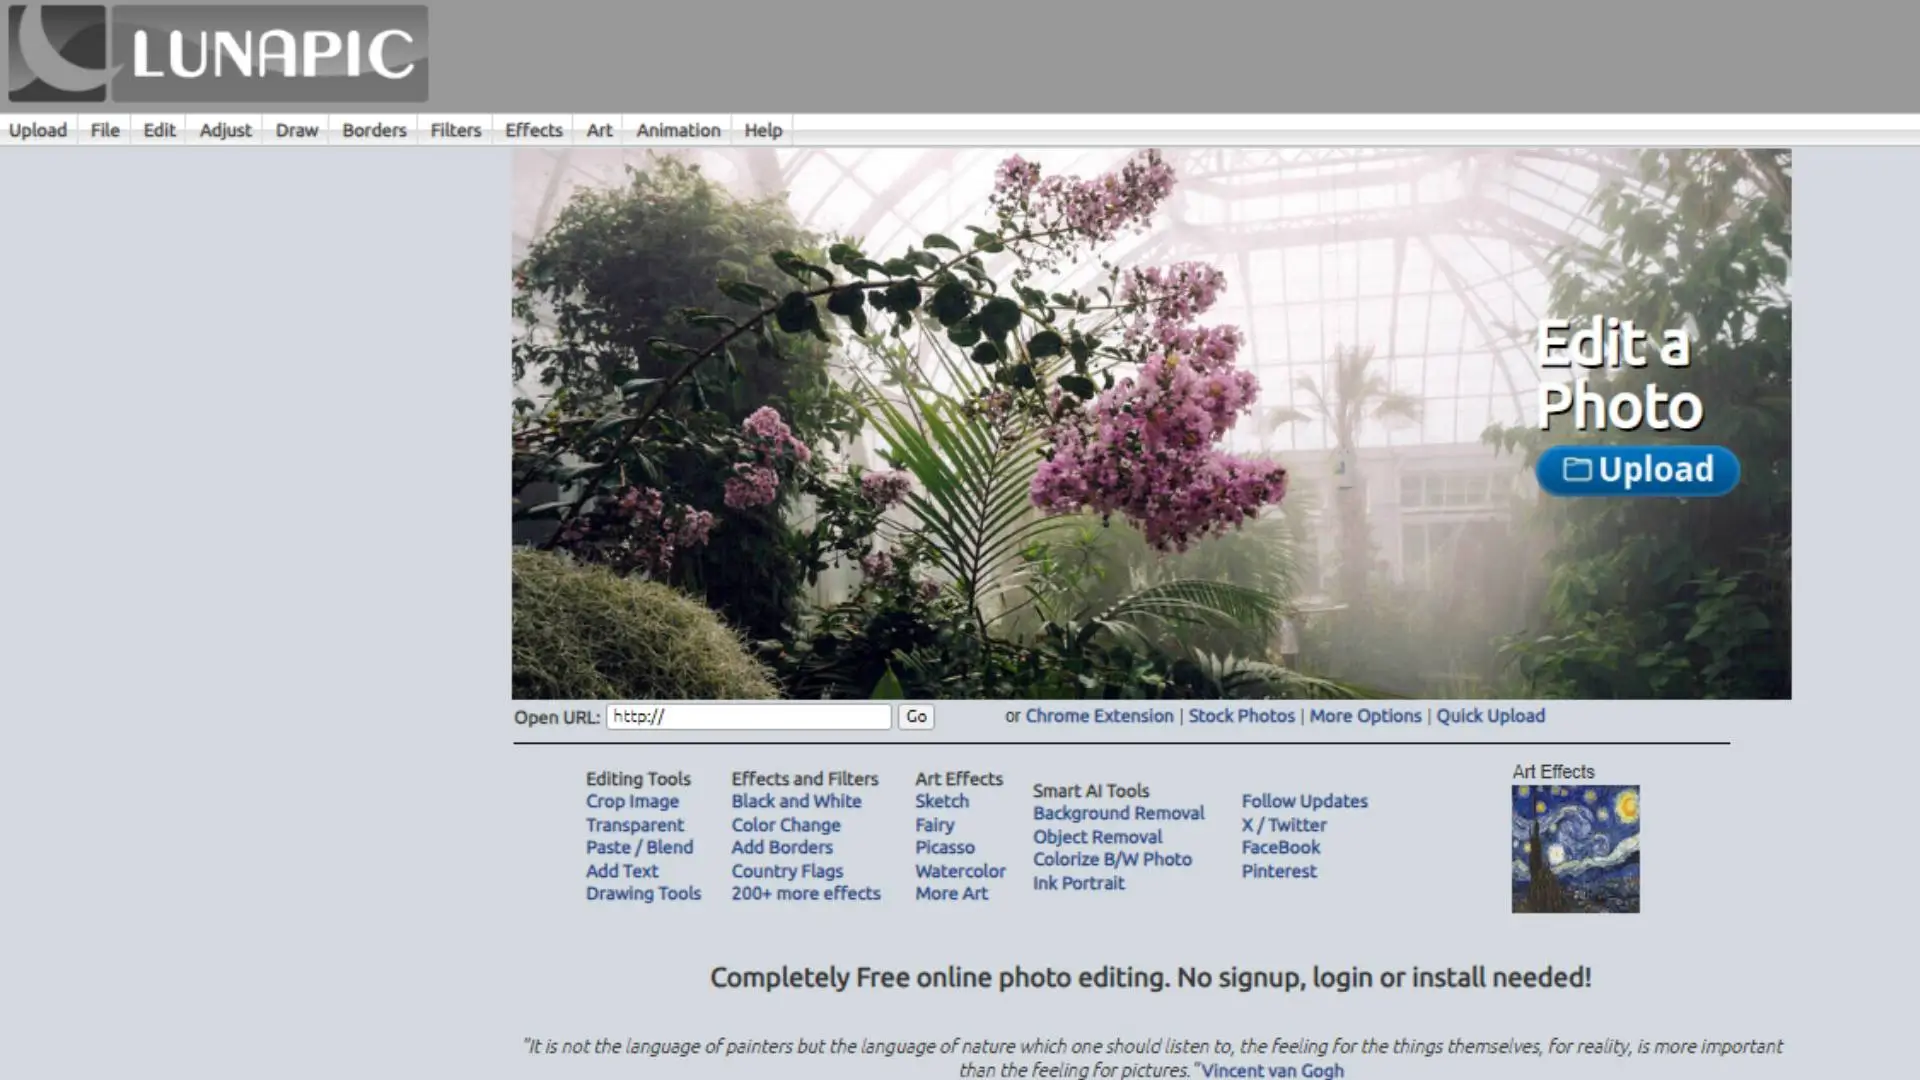Click the Quick Upload link
This screenshot has height=1080, width=1920.
point(1490,716)
